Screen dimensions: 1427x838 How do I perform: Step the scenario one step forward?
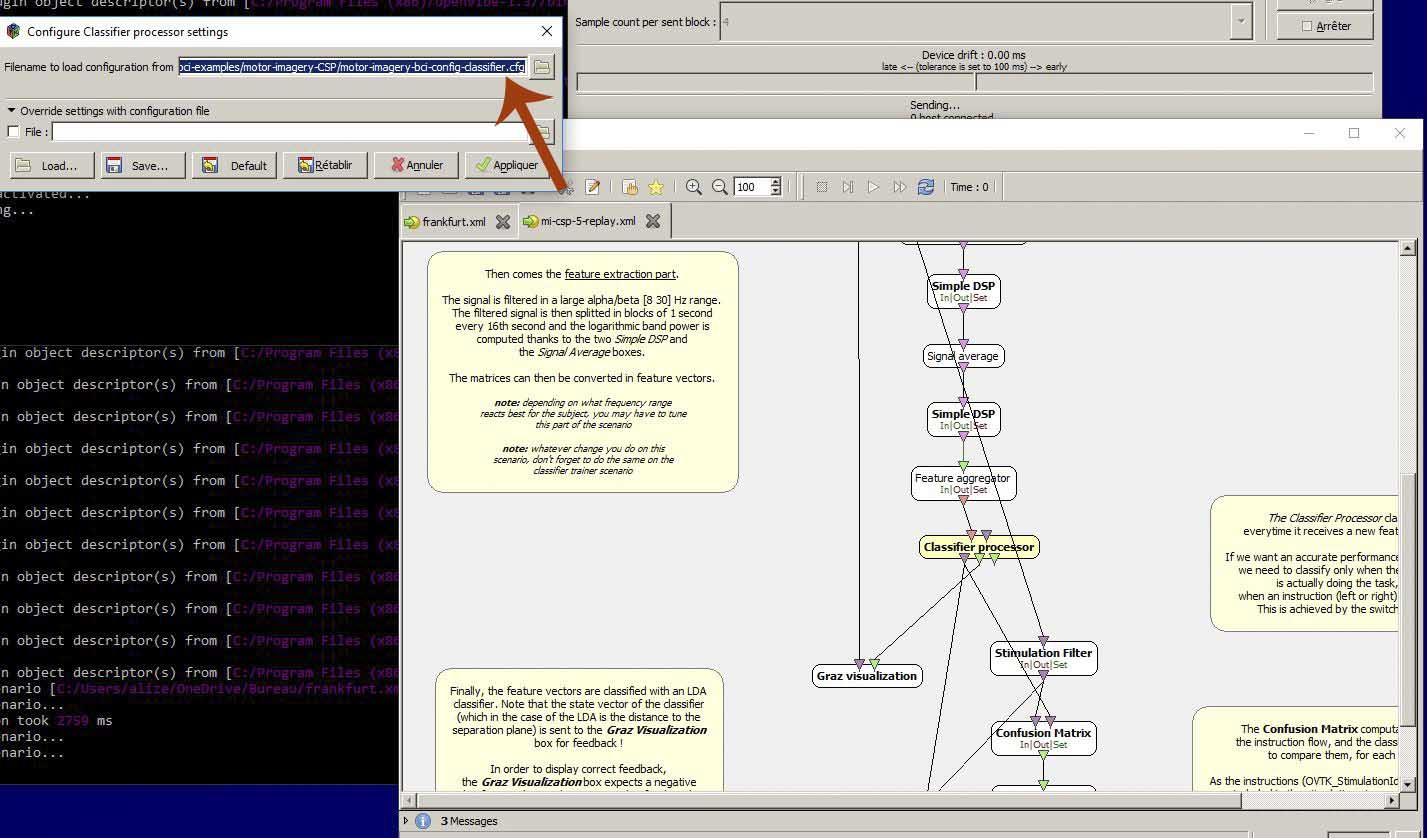(x=848, y=187)
